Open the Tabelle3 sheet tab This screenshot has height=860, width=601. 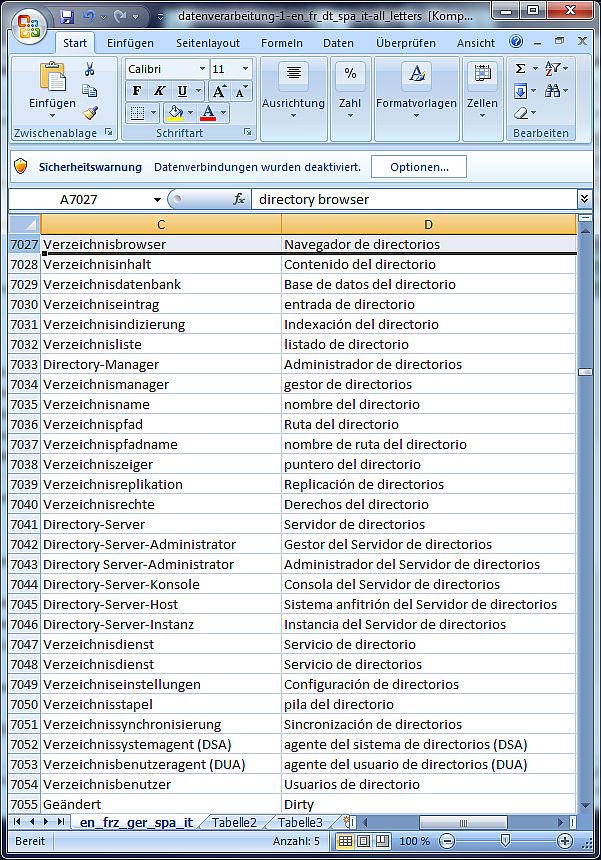(x=300, y=822)
